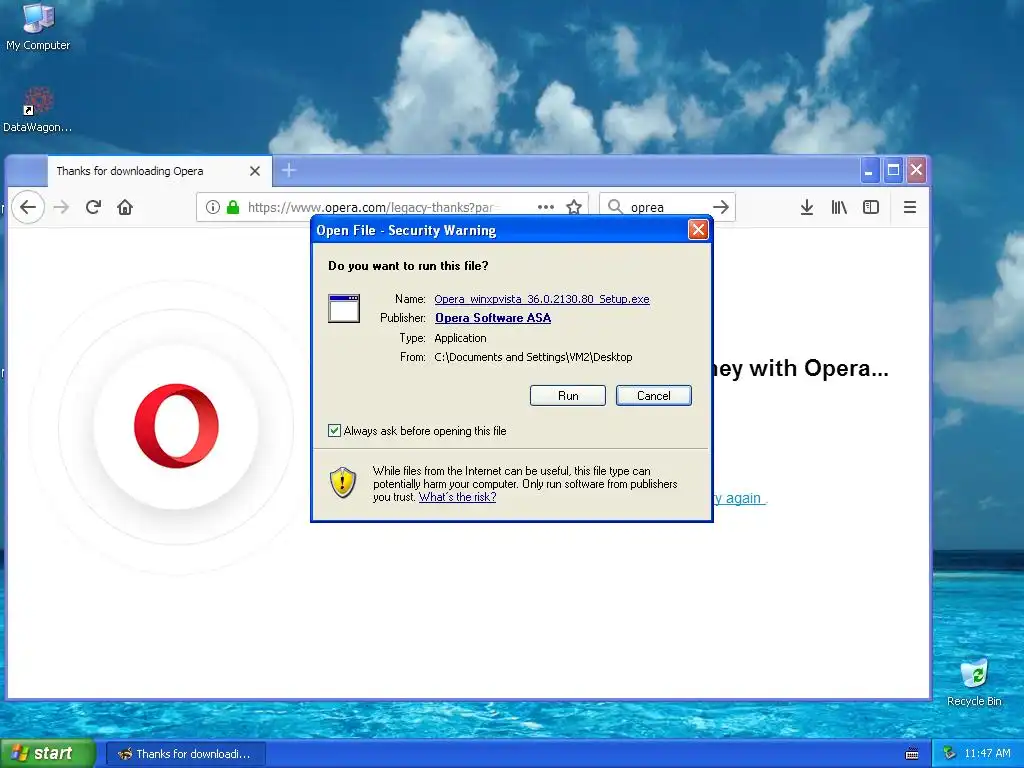1024x768 pixels.
Task: Reload the Opera thanks page
Action: pyautogui.click(x=93, y=207)
